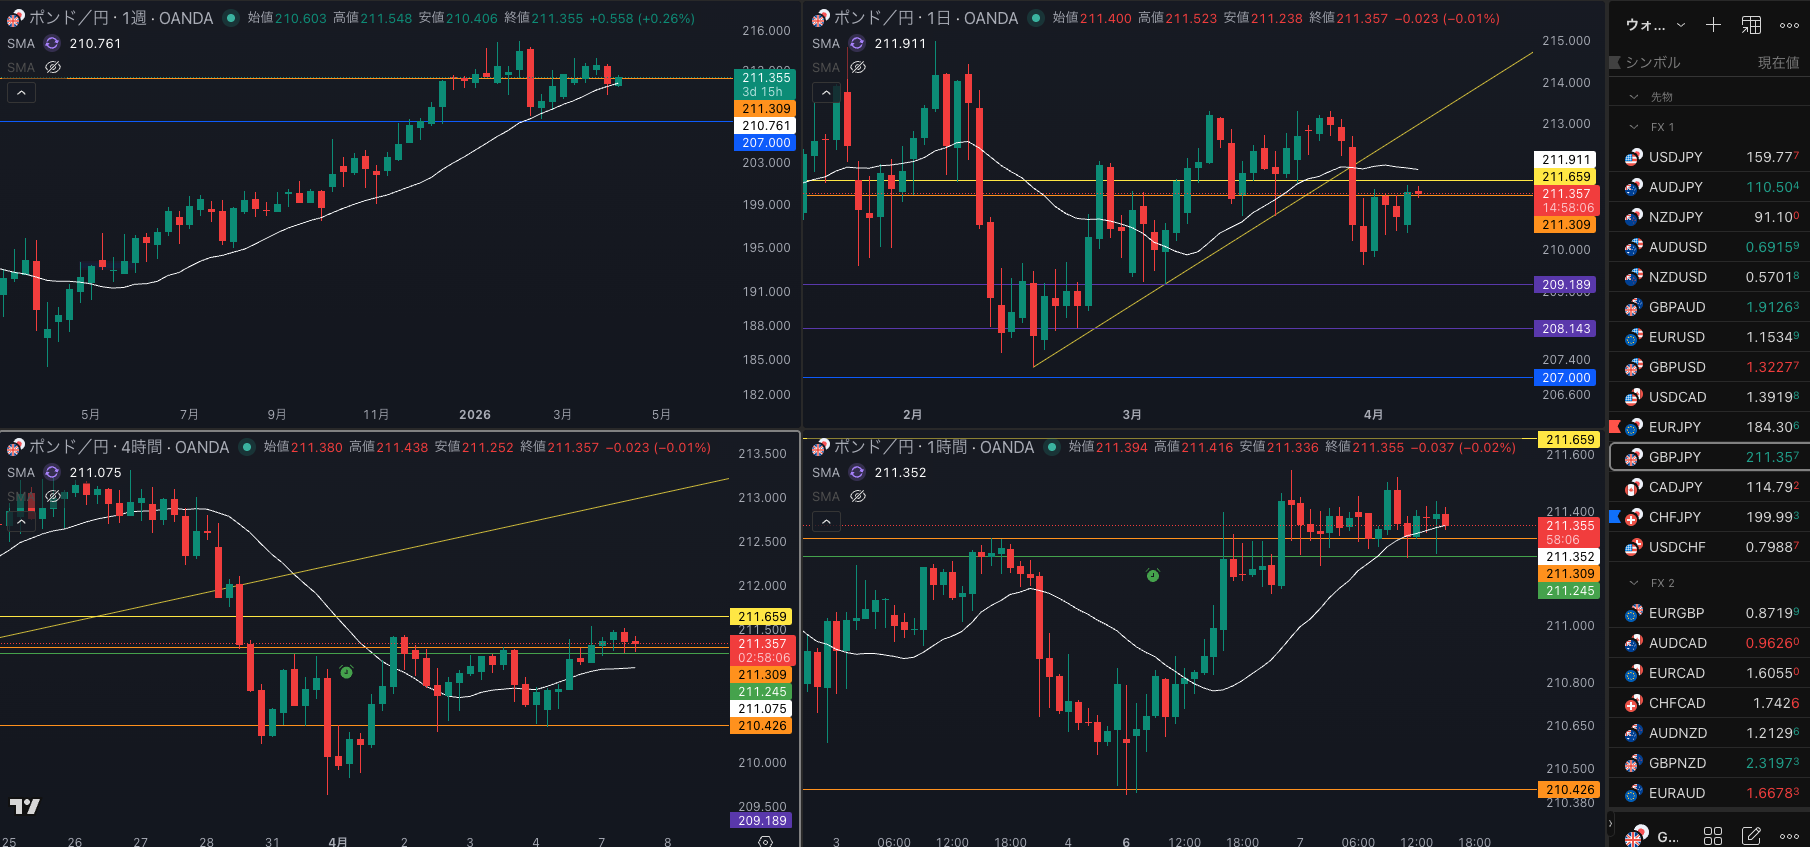The width and height of the screenshot is (1810, 847).
Task: Click the add symbol plus icon in watchlist
Action: [x=1713, y=25]
